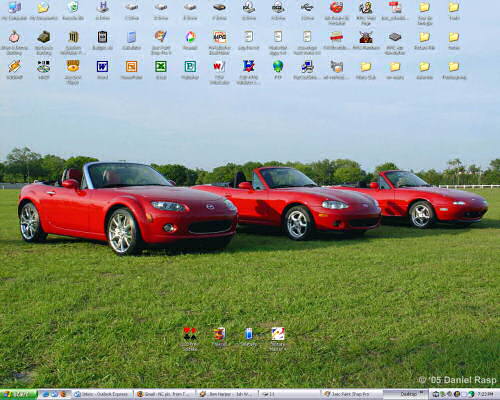Open the Picasa desktop shortcut
500x400 pixels.
pyautogui.click(x=190, y=40)
